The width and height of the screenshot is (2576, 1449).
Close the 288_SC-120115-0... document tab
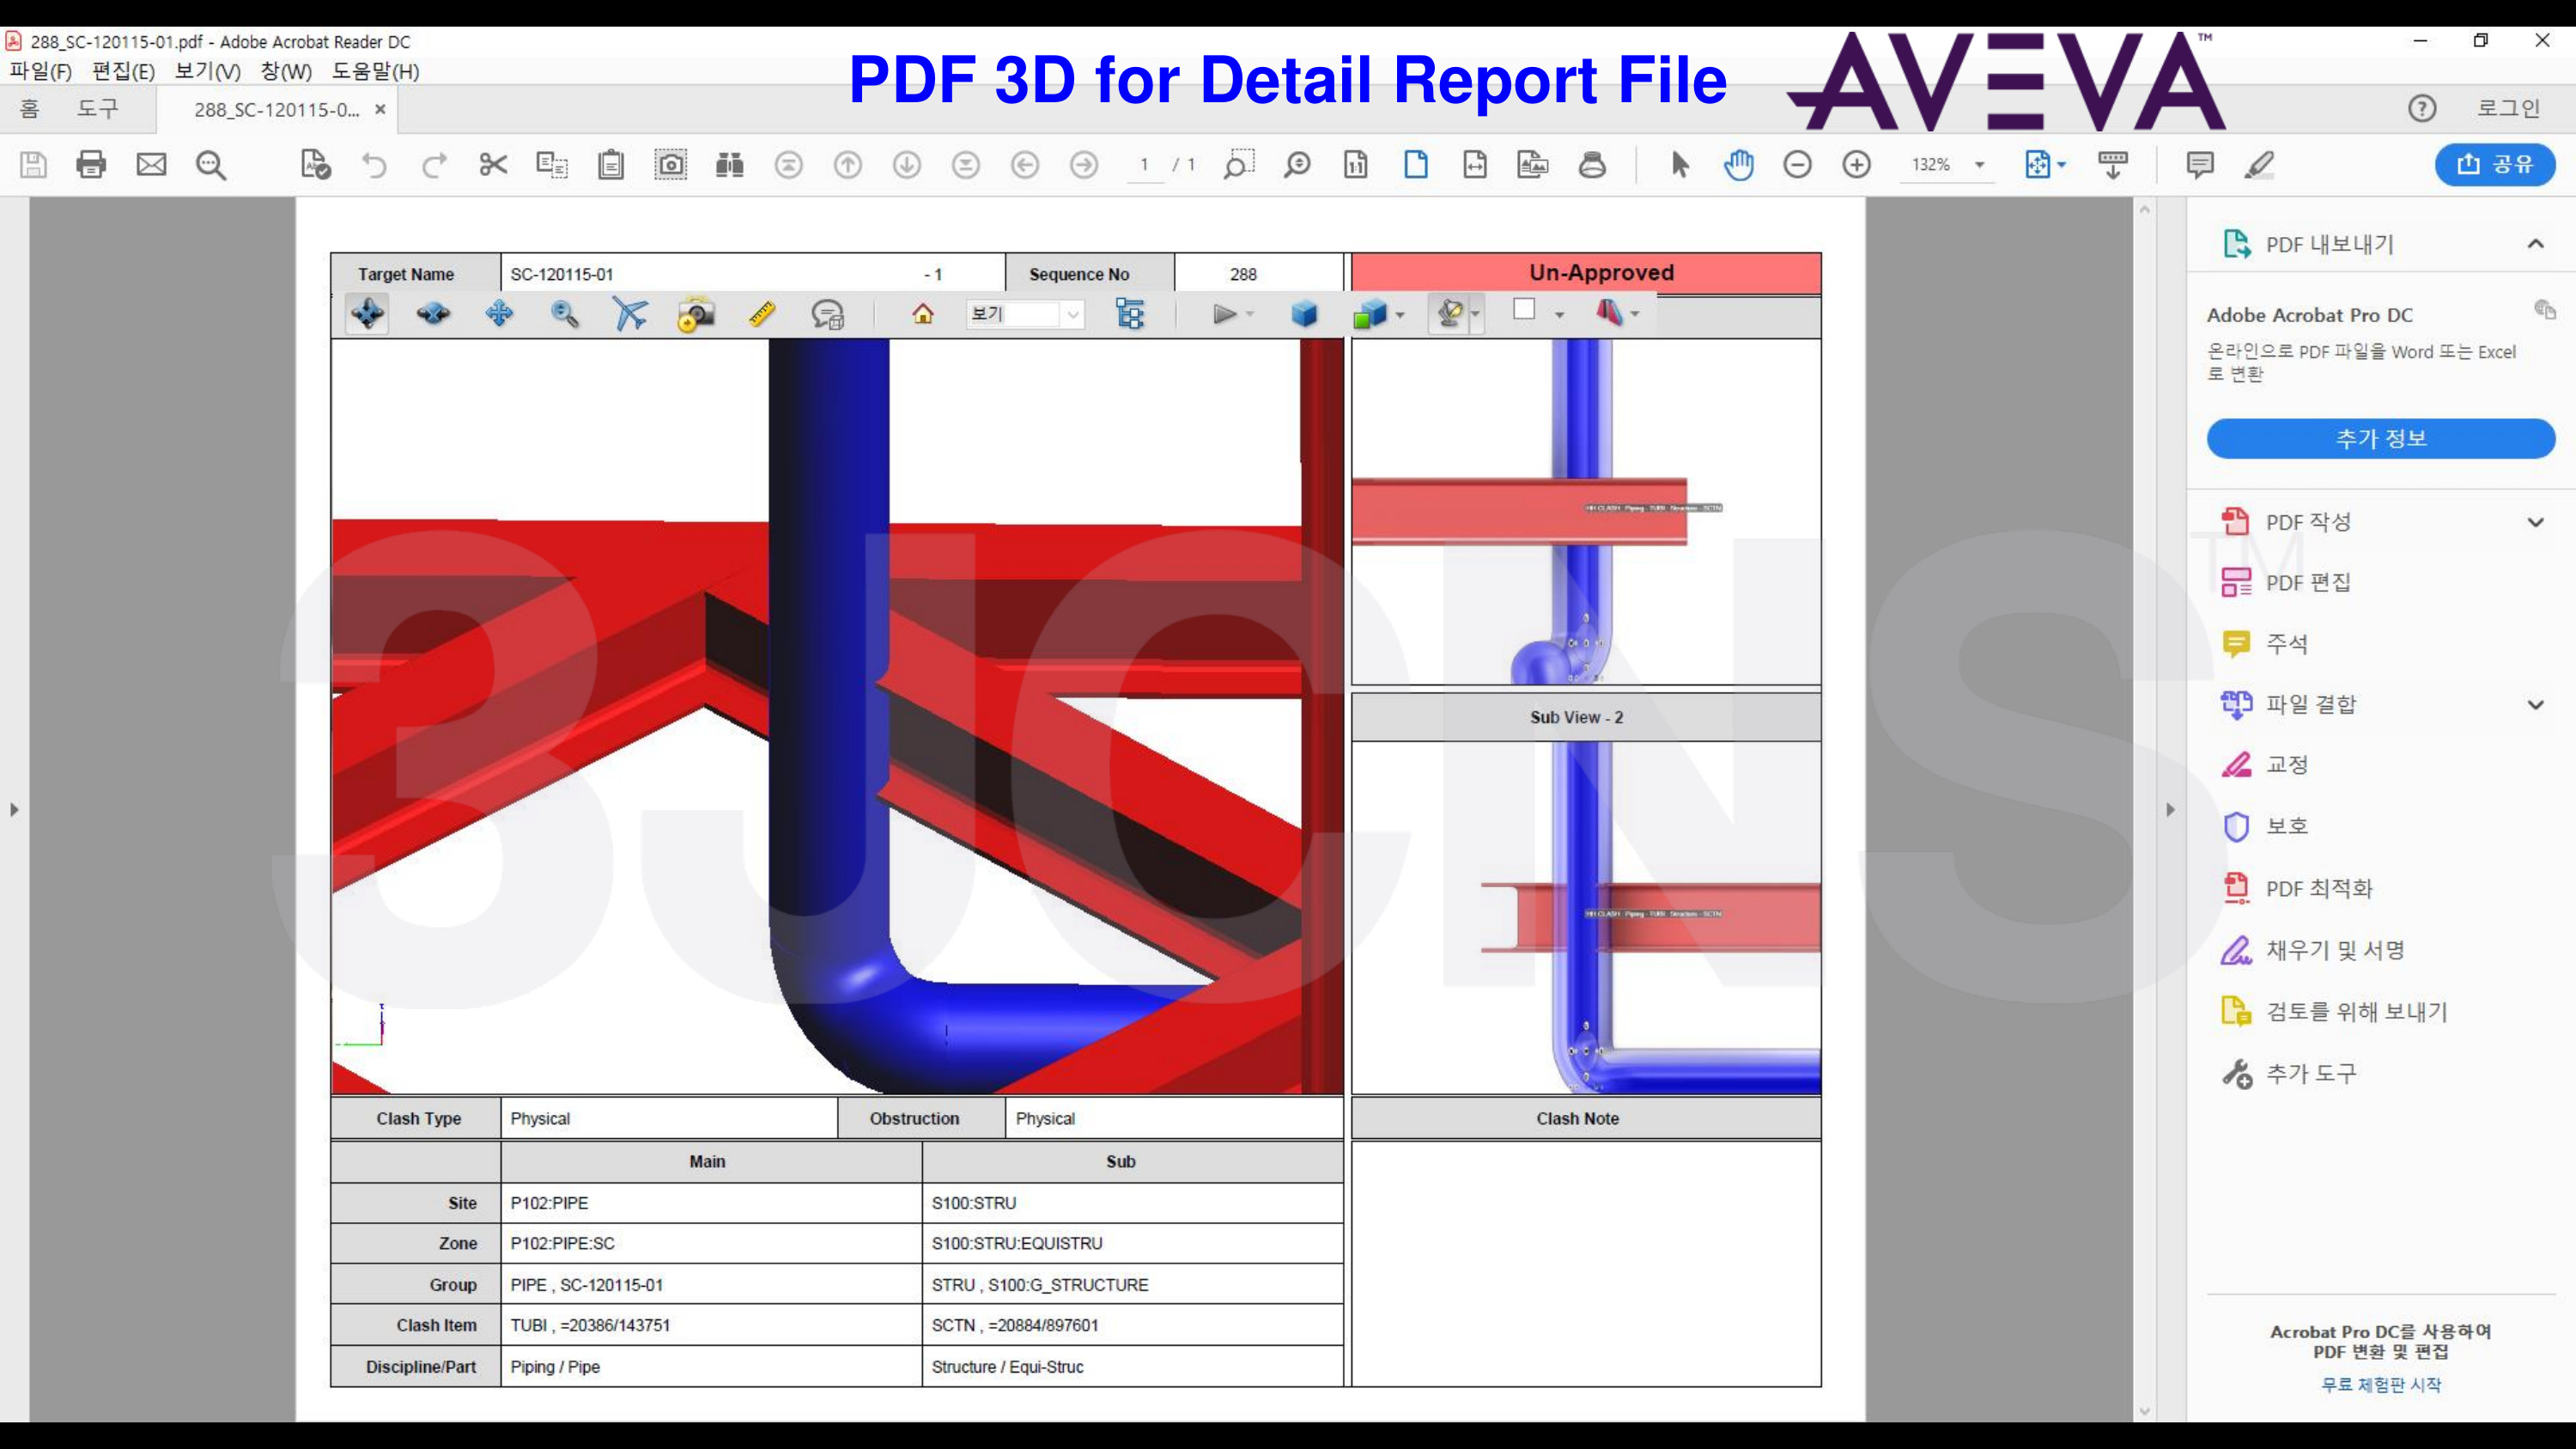380,109
